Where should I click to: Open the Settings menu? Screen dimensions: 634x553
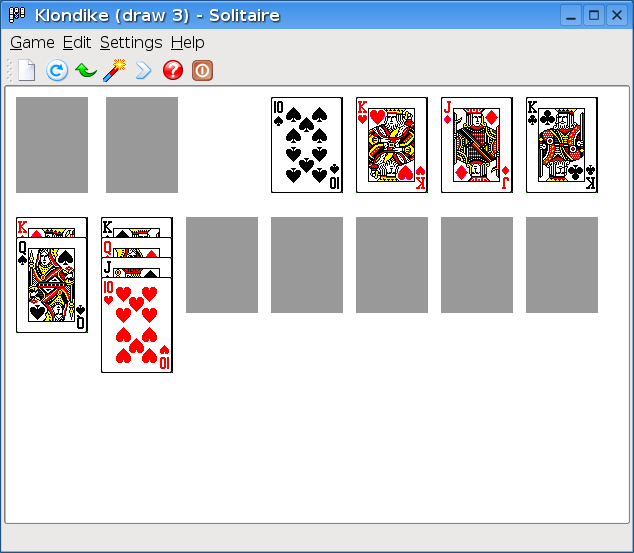(x=131, y=42)
